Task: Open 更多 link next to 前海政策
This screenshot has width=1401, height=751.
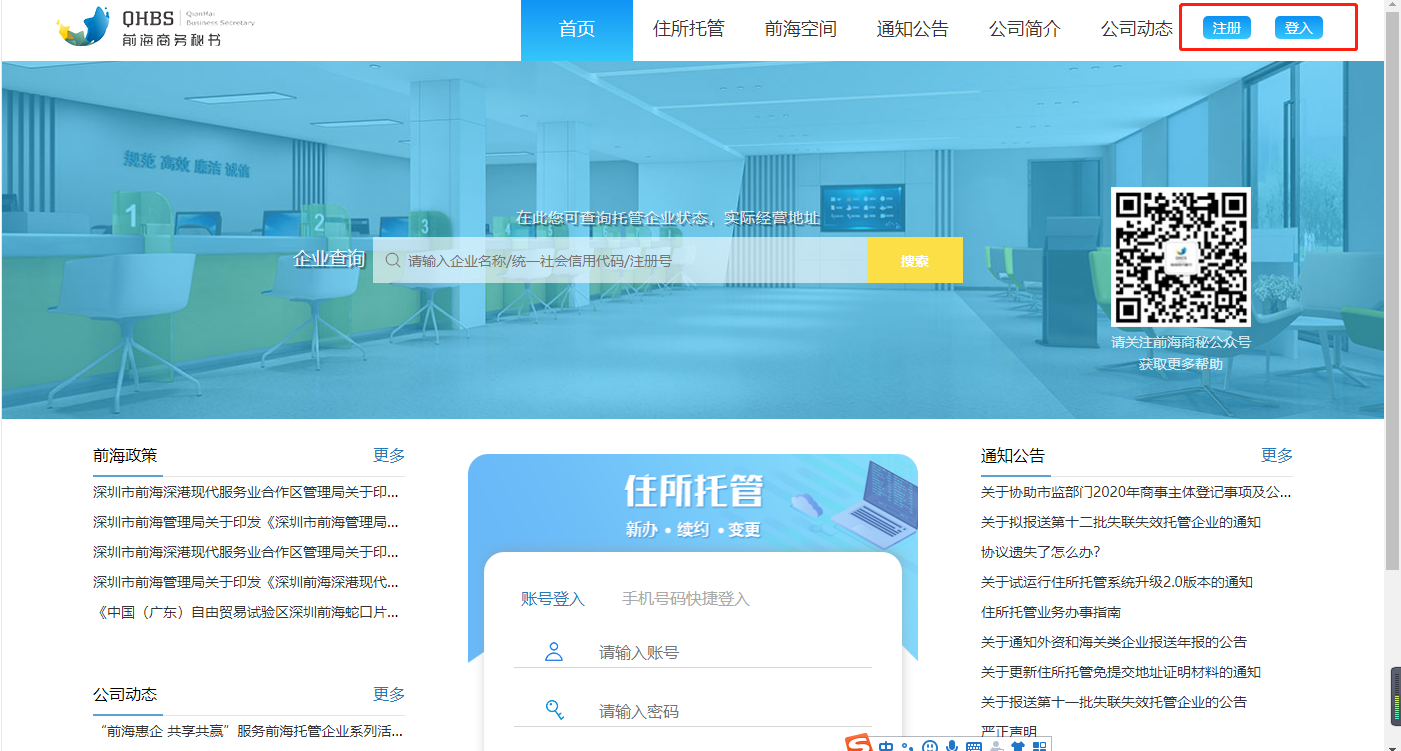Action: click(389, 455)
